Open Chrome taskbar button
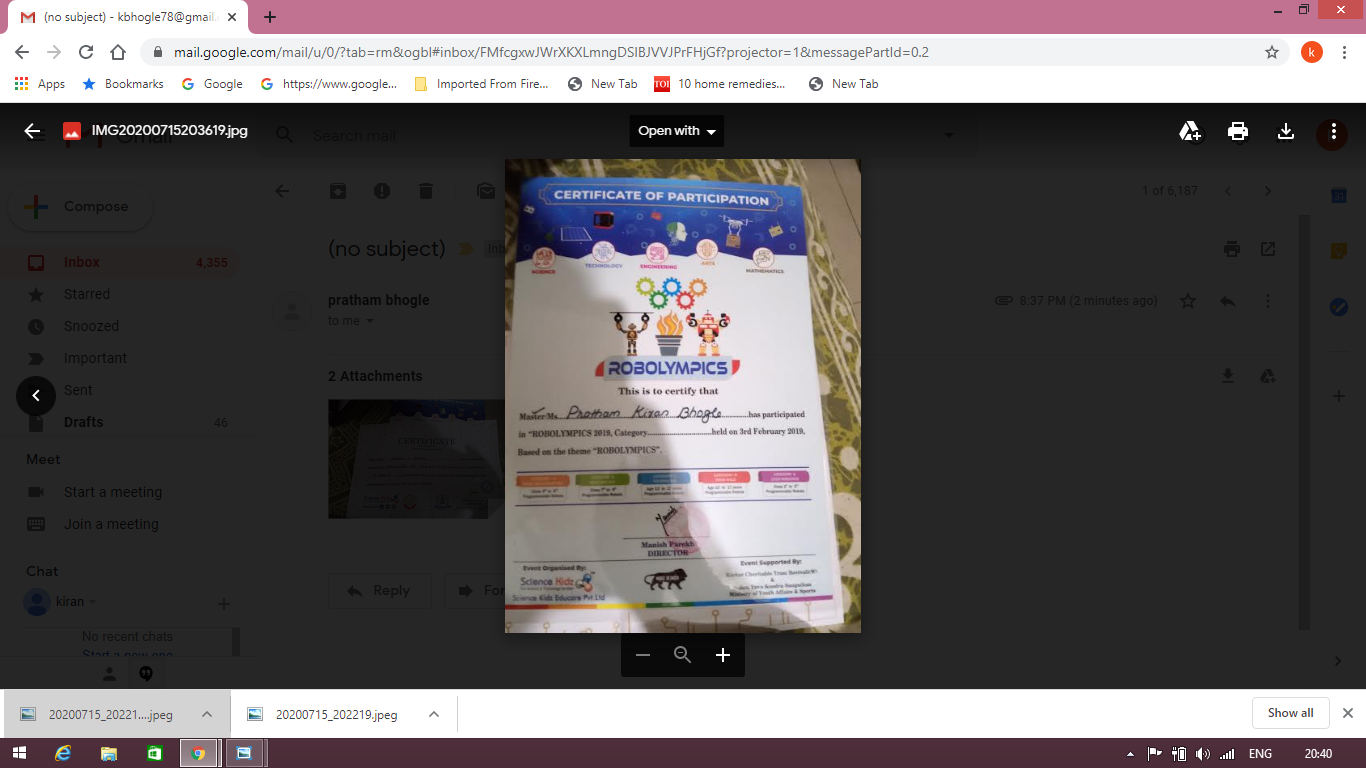 [199, 753]
